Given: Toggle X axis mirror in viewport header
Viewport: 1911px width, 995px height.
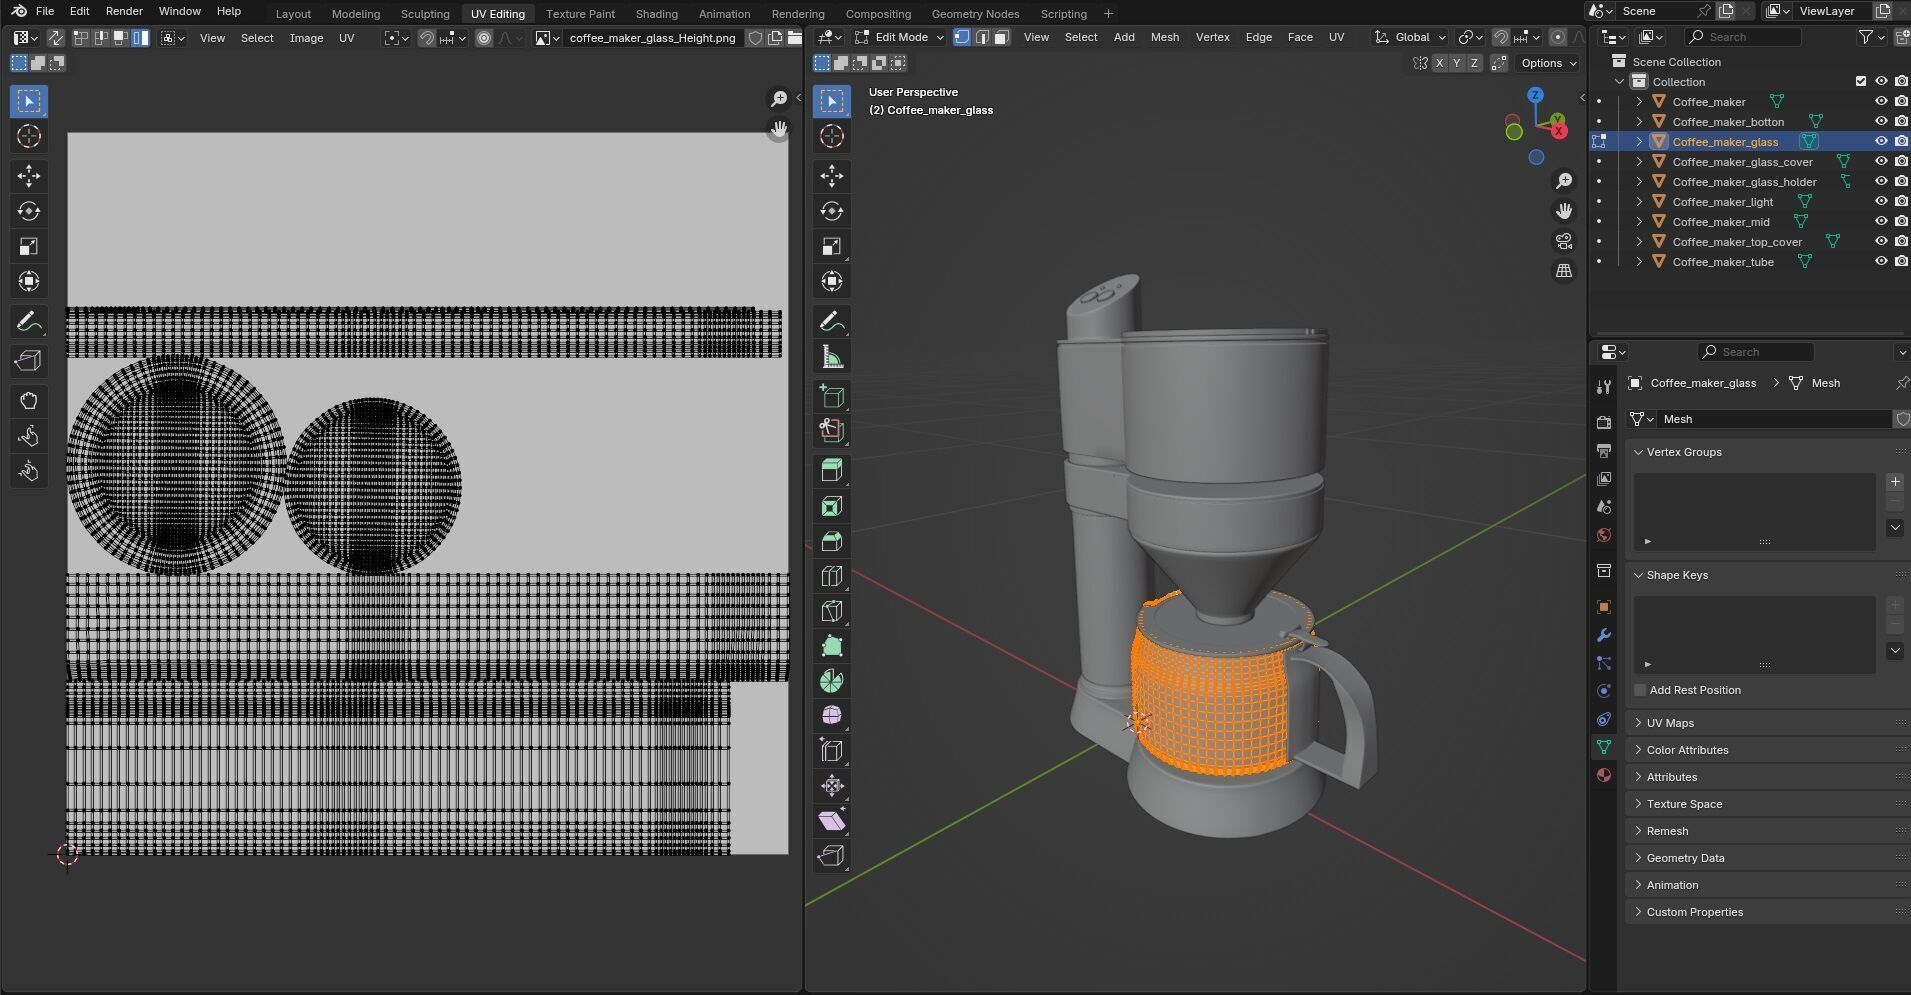Looking at the screenshot, I should [1439, 63].
